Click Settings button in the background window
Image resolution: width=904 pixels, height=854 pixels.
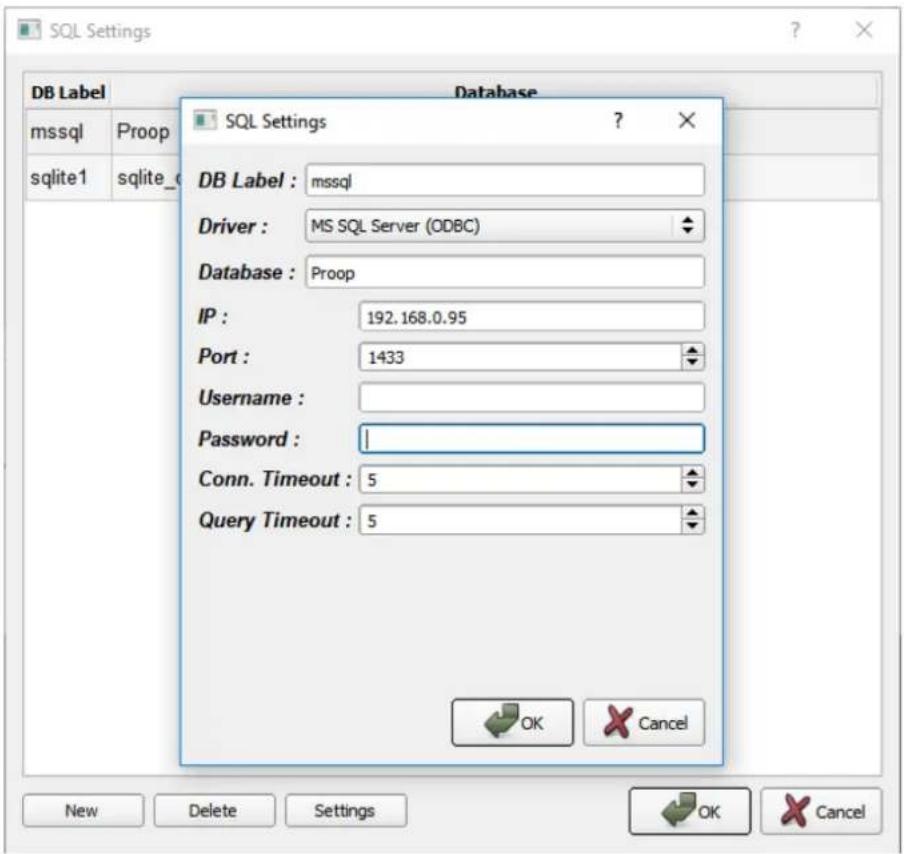coord(346,811)
